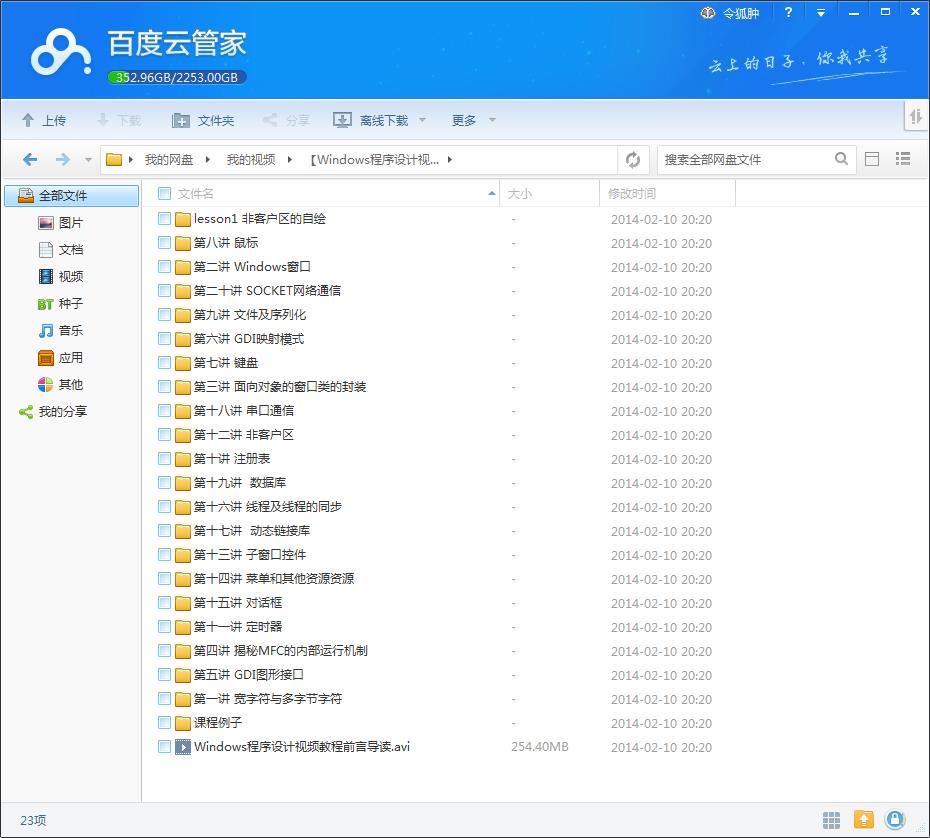Image resolution: width=930 pixels, height=838 pixels.
Task: Expand arrow after 我的视频 in path
Action: (x=289, y=159)
